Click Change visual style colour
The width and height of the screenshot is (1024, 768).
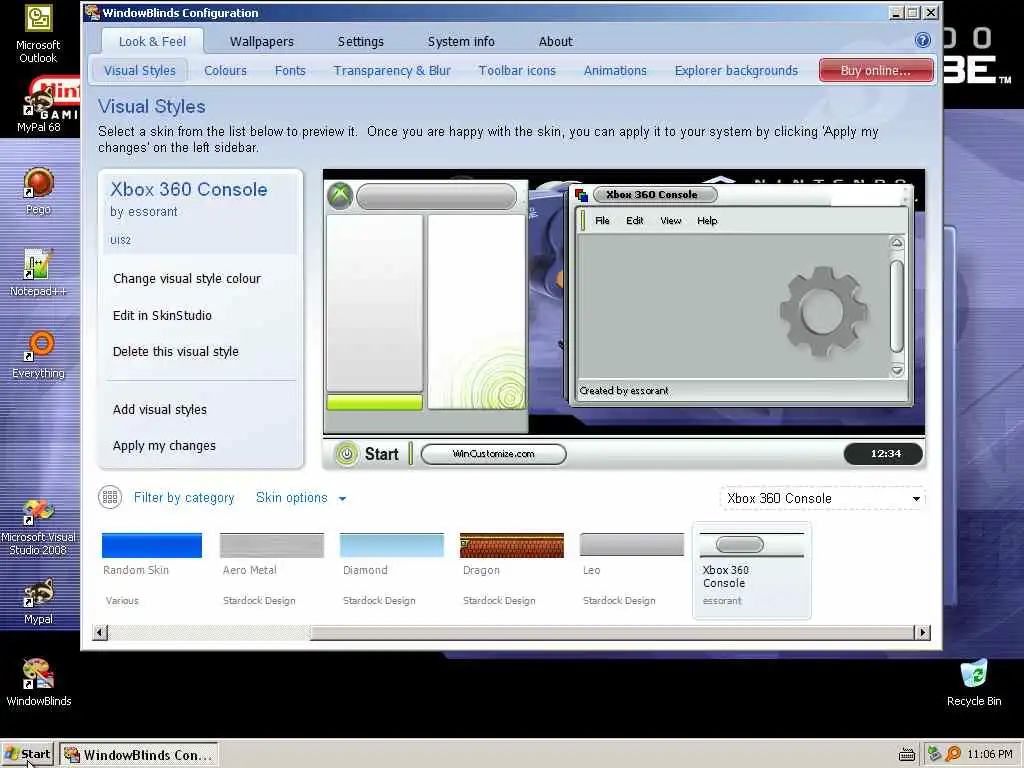pyautogui.click(x=187, y=279)
